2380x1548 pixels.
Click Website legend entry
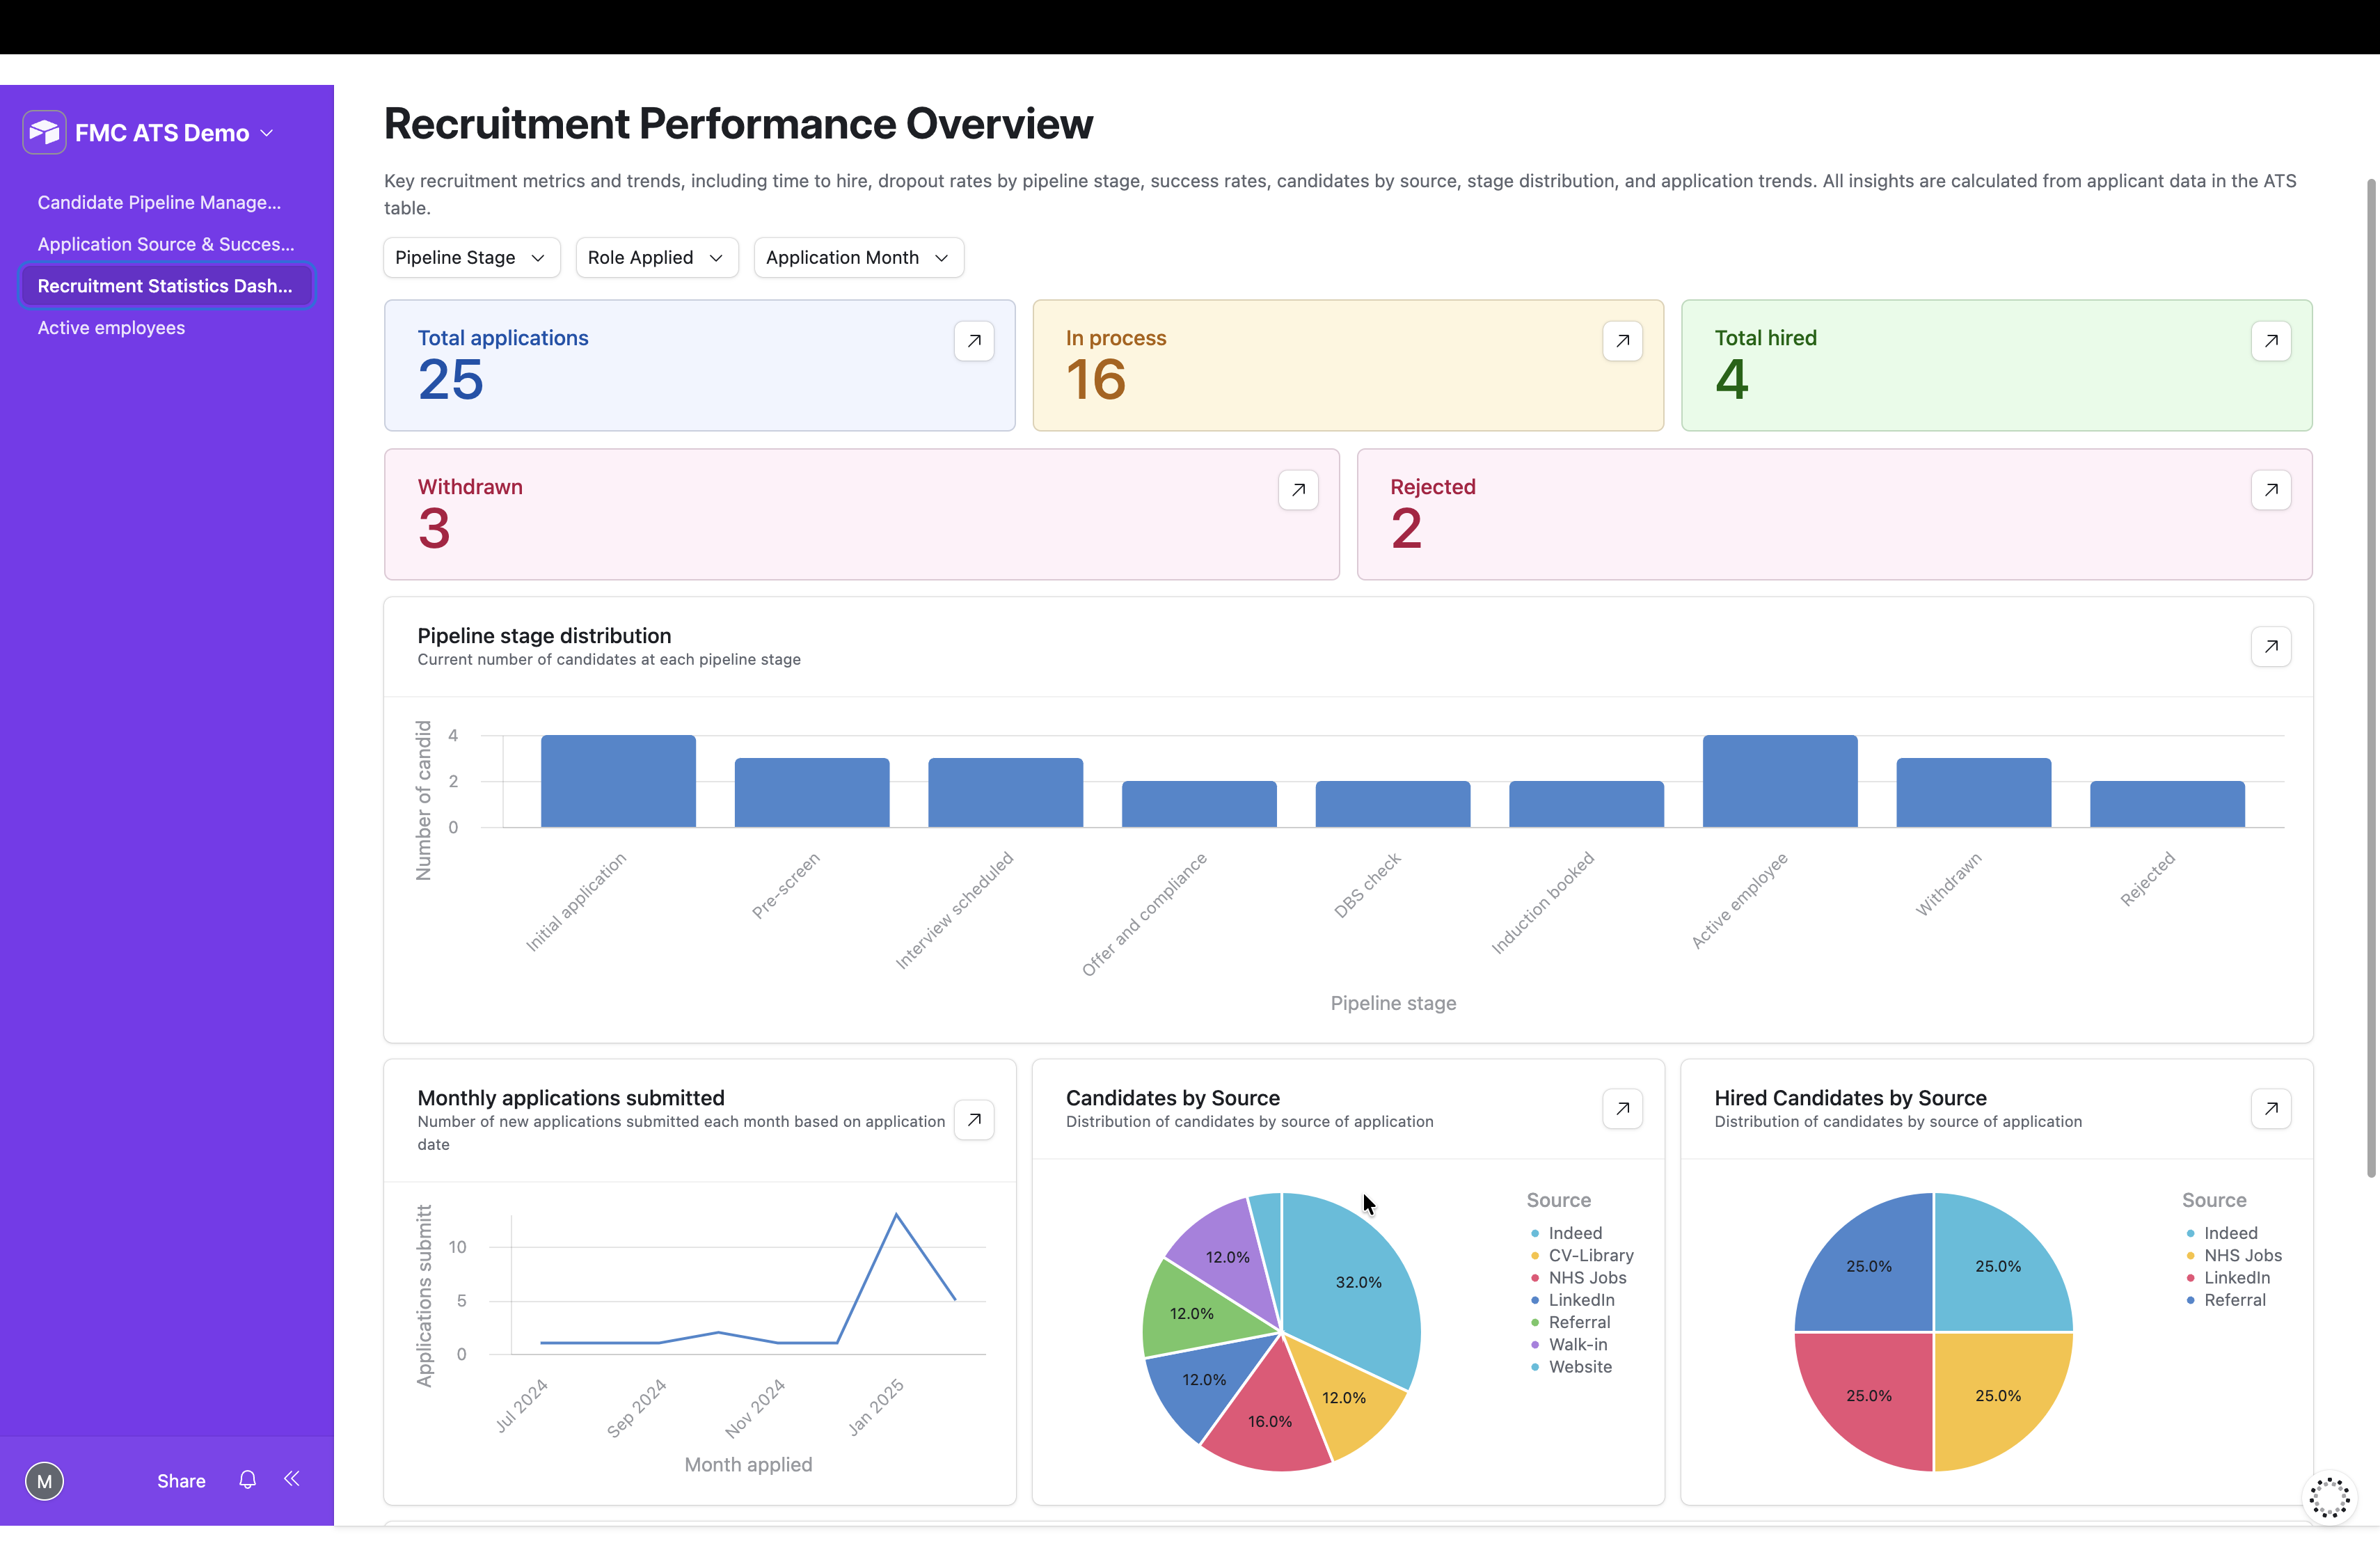[x=1571, y=1367]
